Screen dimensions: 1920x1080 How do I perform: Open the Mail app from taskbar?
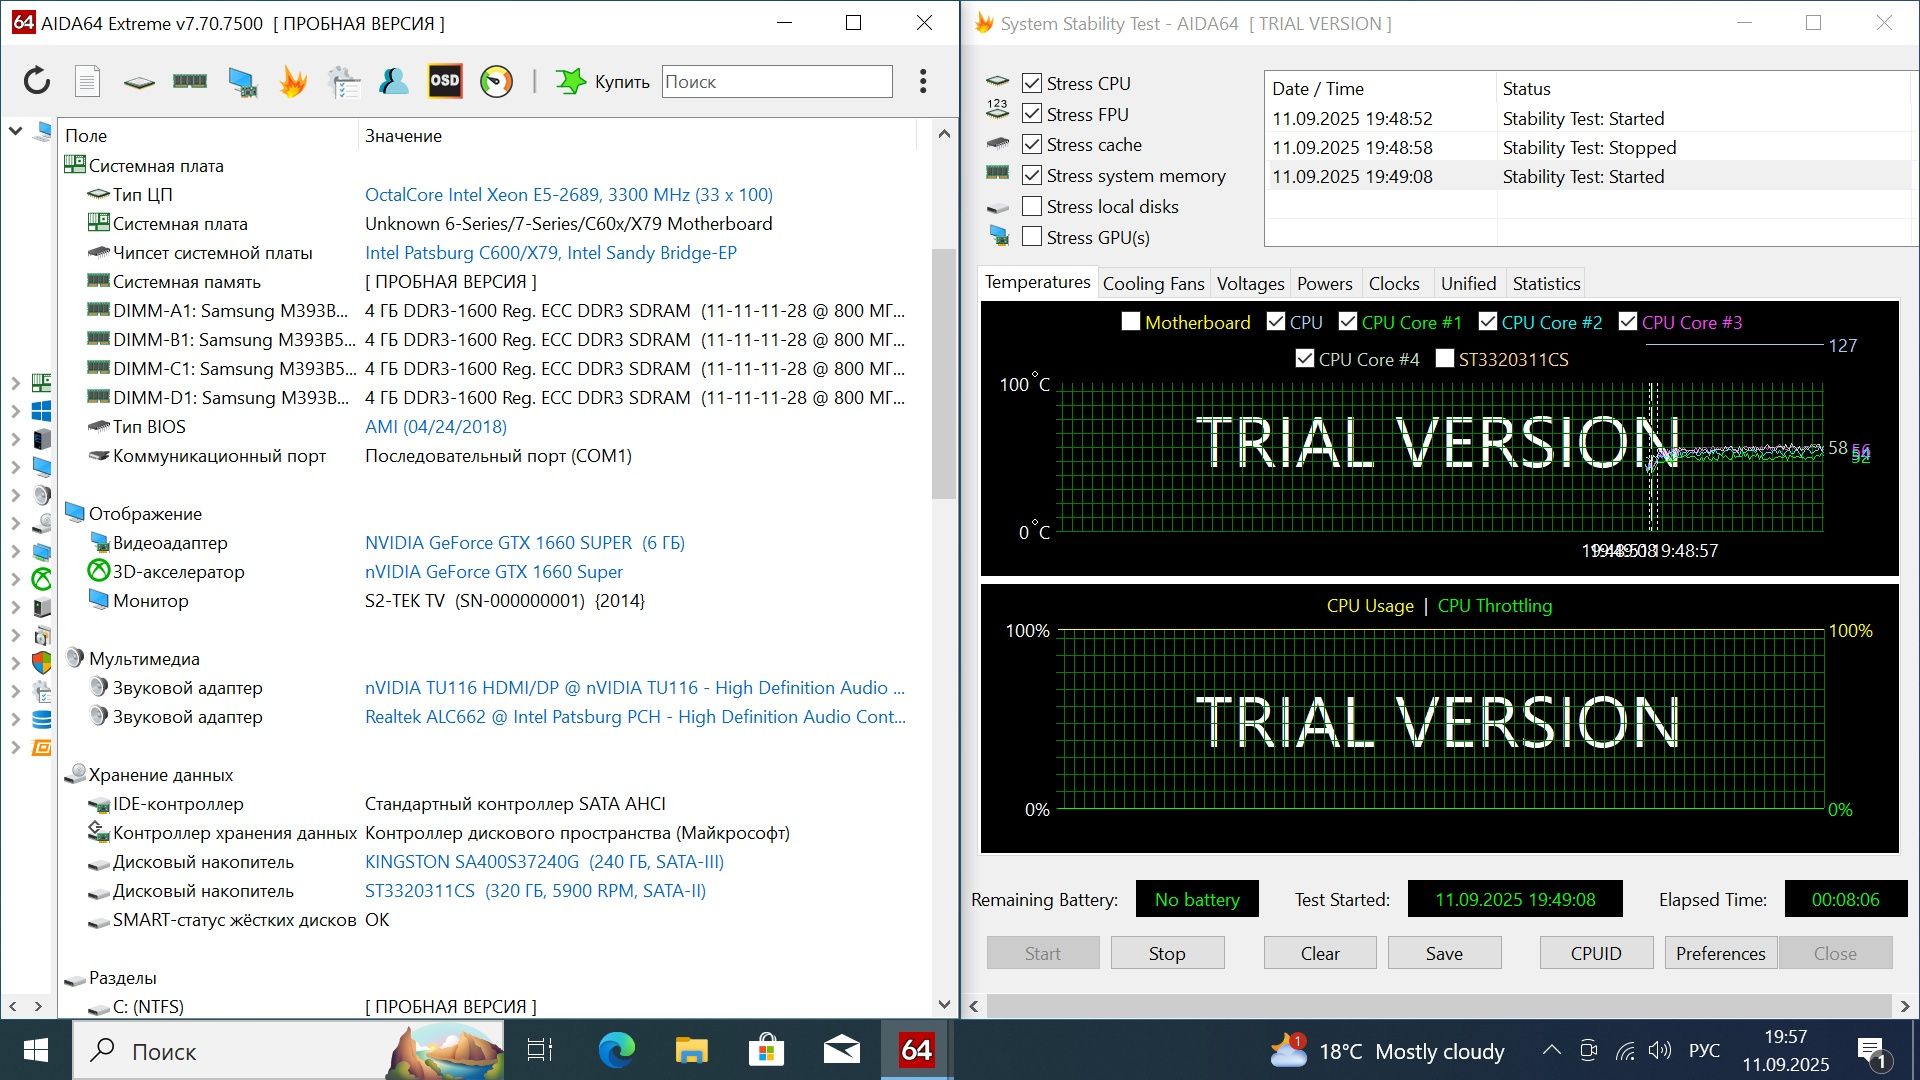[x=841, y=1050]
